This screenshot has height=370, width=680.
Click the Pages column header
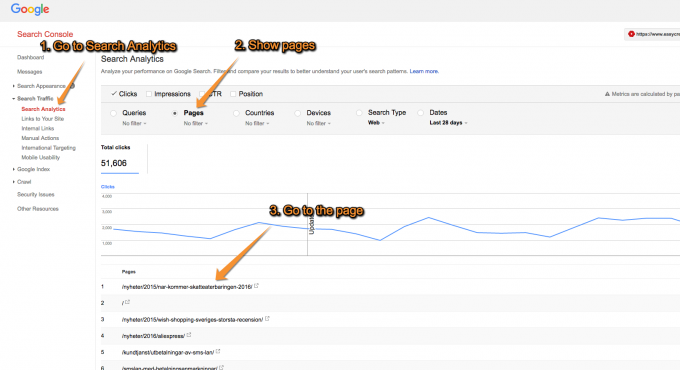tap(128, 272)
